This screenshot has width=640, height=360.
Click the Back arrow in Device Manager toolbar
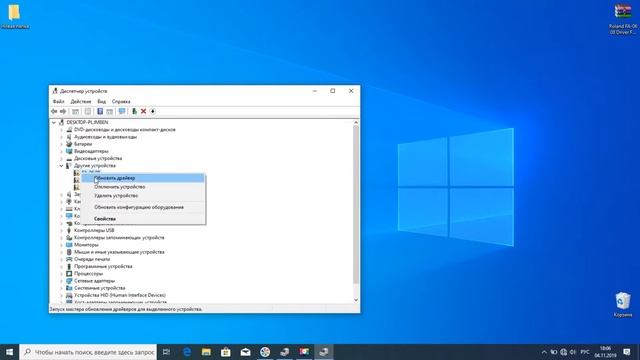(54, 111)
